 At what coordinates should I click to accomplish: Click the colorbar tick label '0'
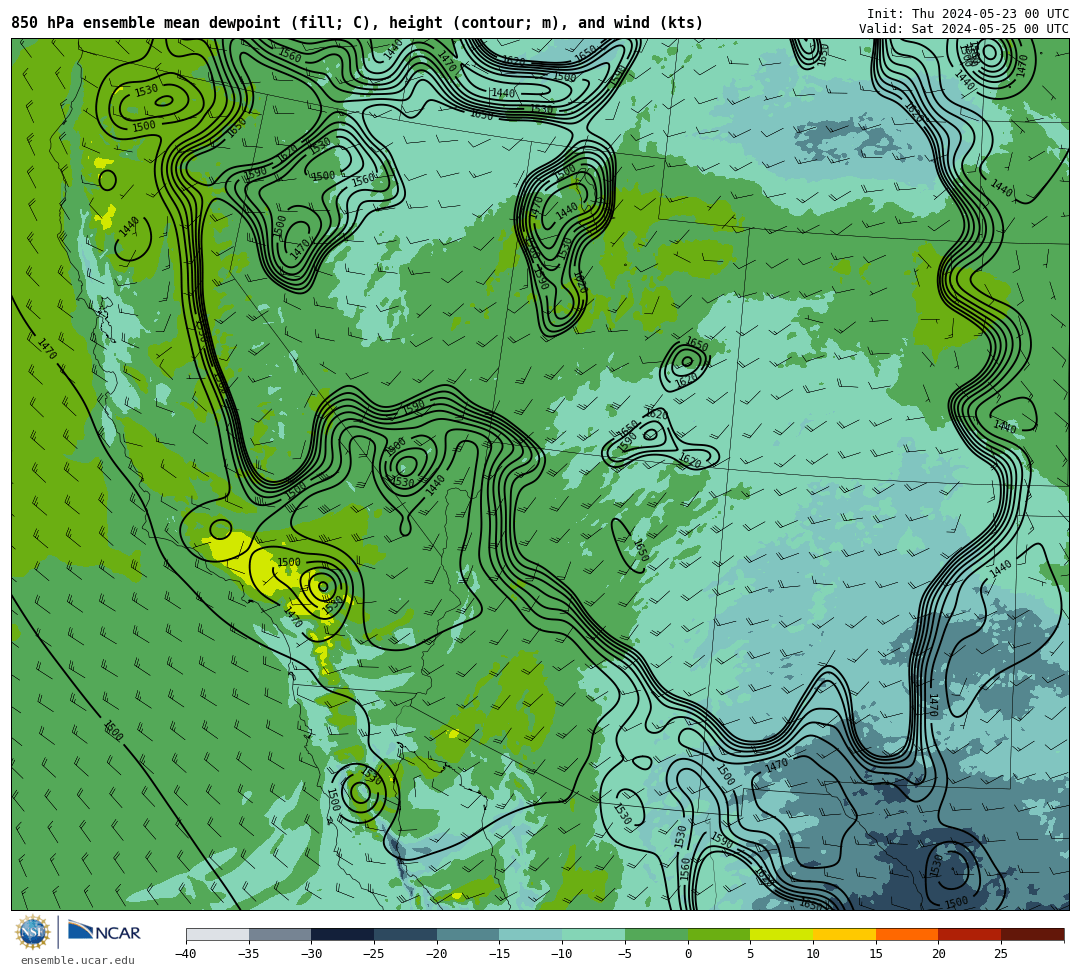pyautogui.click(x=687, y=954)
